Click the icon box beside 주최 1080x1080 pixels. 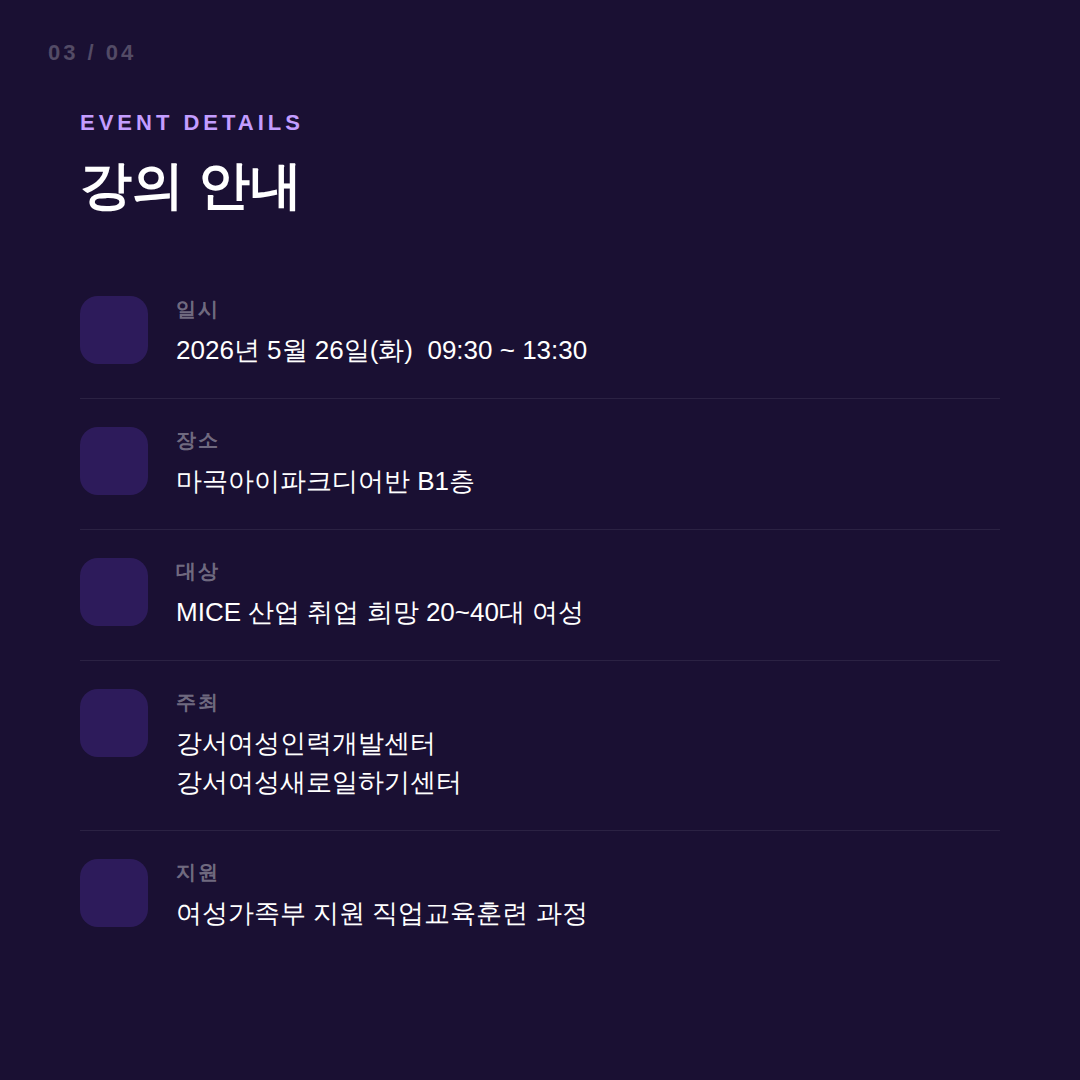tap(114, 723)
